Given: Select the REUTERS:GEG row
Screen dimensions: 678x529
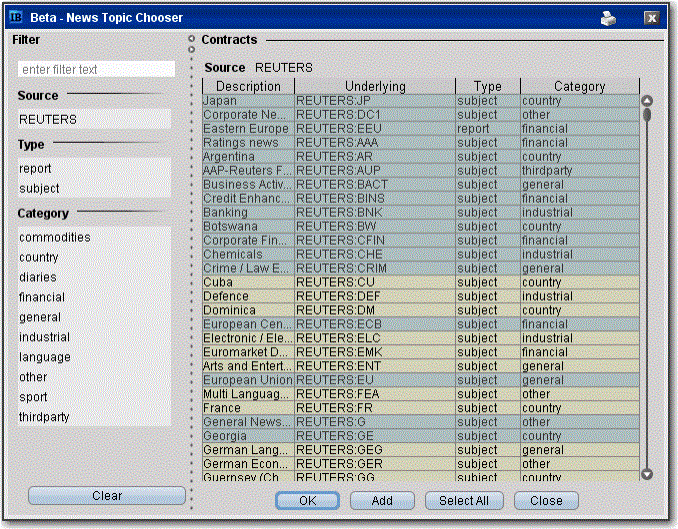Looking at the screenshot, I should click(421, 449).
